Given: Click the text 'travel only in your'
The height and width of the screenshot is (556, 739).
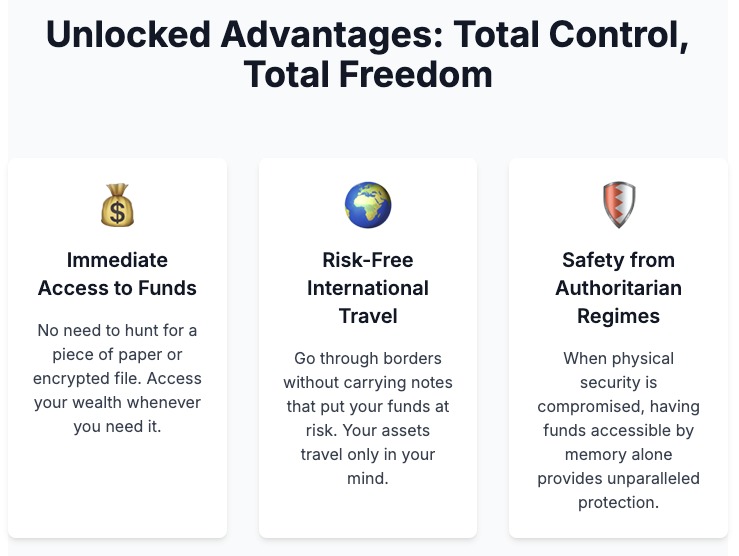Looking at the screenshot, I should tap(368, 454).
